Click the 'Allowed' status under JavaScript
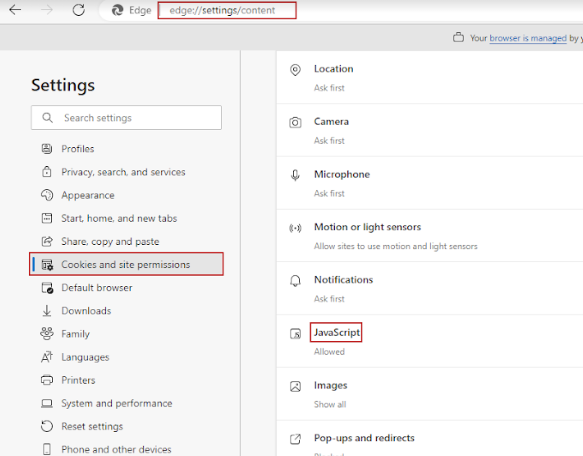This screenshot has height=456, width=583. pos(329,351)
